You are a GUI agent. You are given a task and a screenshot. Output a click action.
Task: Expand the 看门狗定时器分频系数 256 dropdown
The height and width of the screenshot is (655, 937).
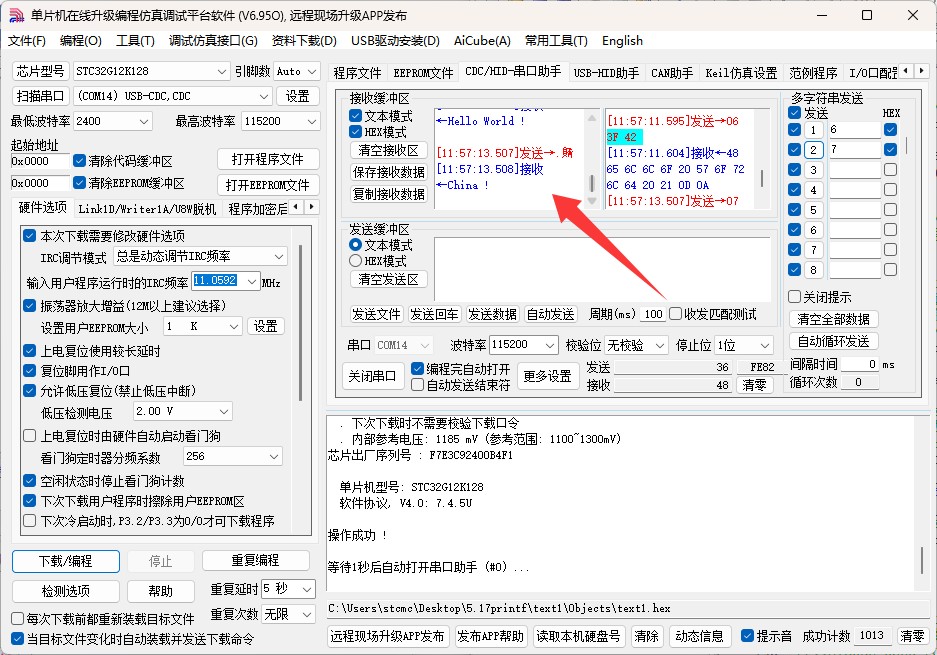[274, 457]
